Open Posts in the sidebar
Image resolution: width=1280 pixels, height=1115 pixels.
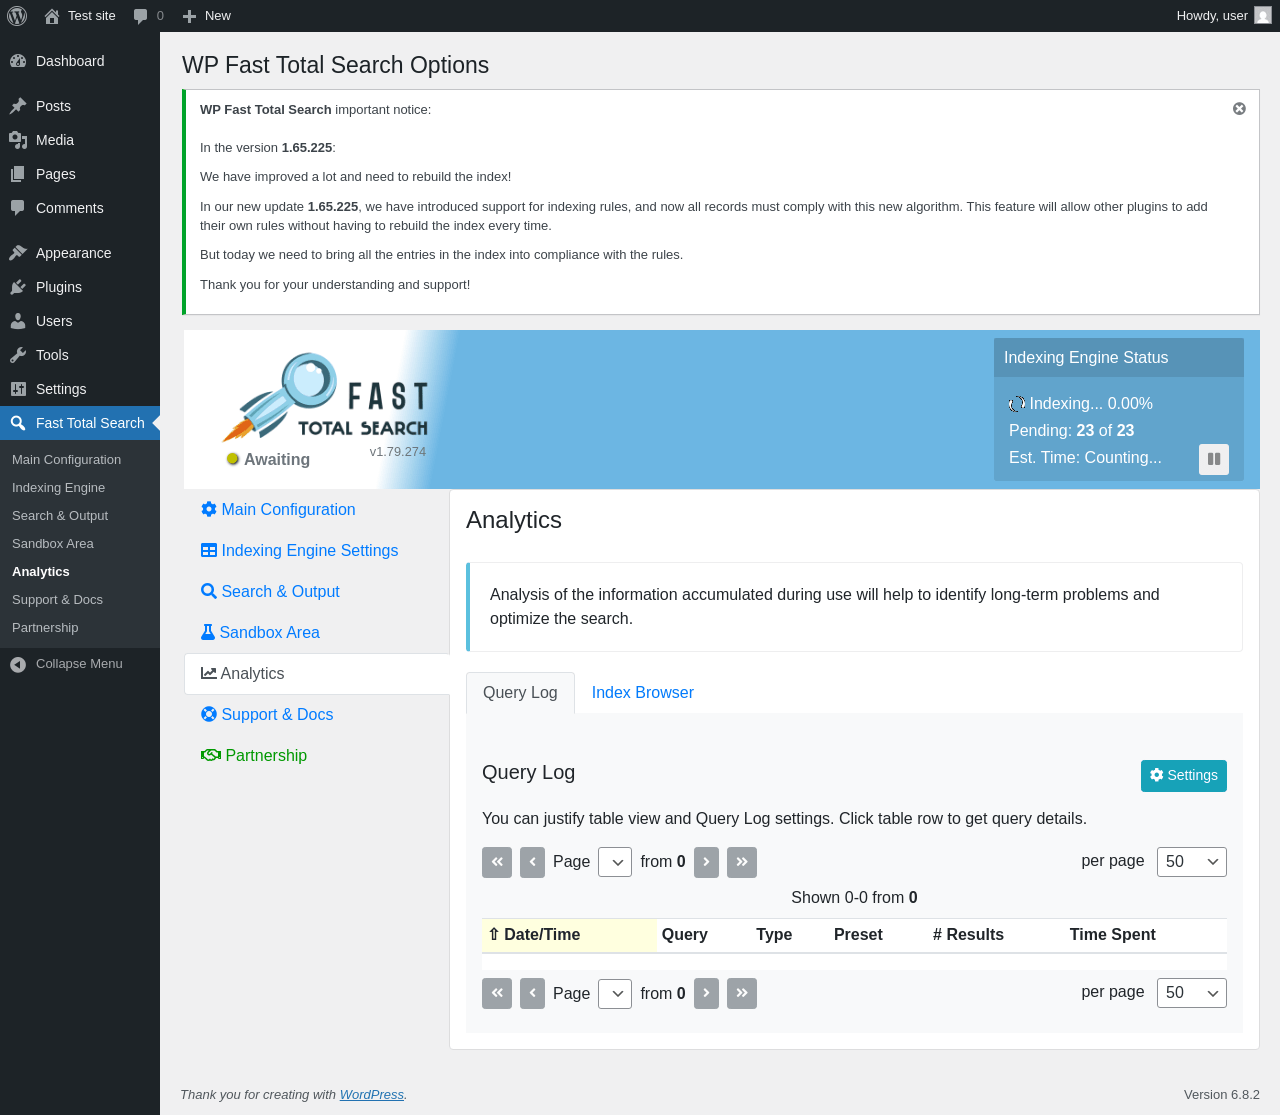pyautogui.click(x=80, y=106)
